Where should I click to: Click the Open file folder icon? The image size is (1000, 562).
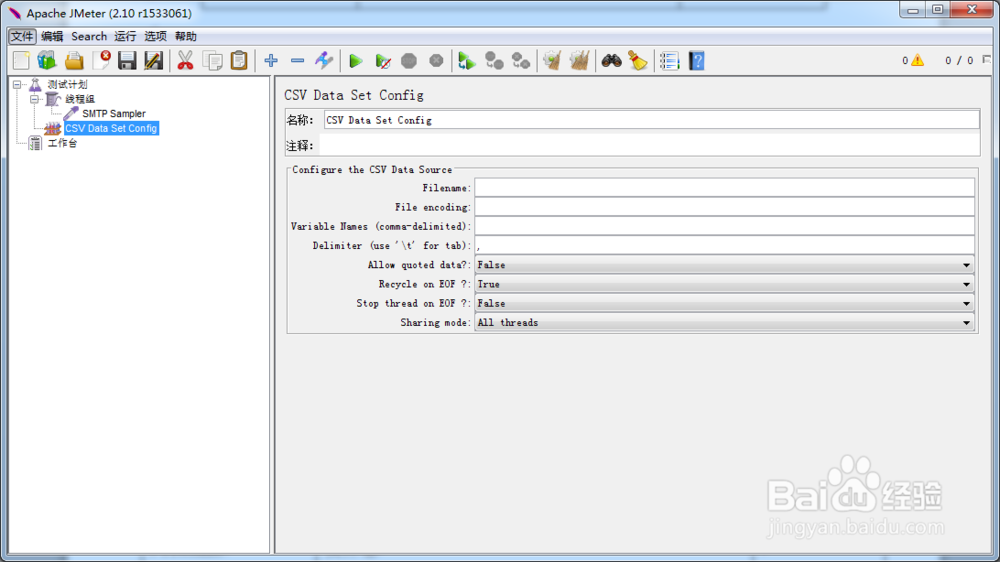pos(74,61)
